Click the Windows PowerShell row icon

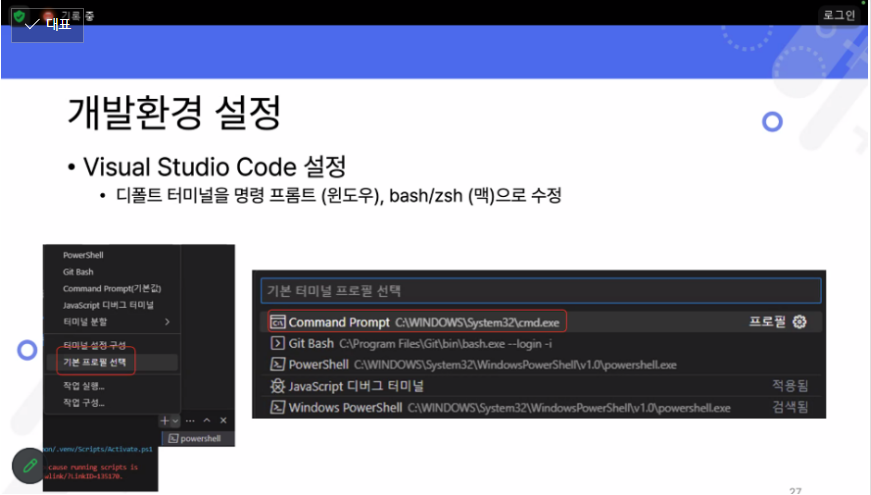pyautogui.click(x=278, y=407)
